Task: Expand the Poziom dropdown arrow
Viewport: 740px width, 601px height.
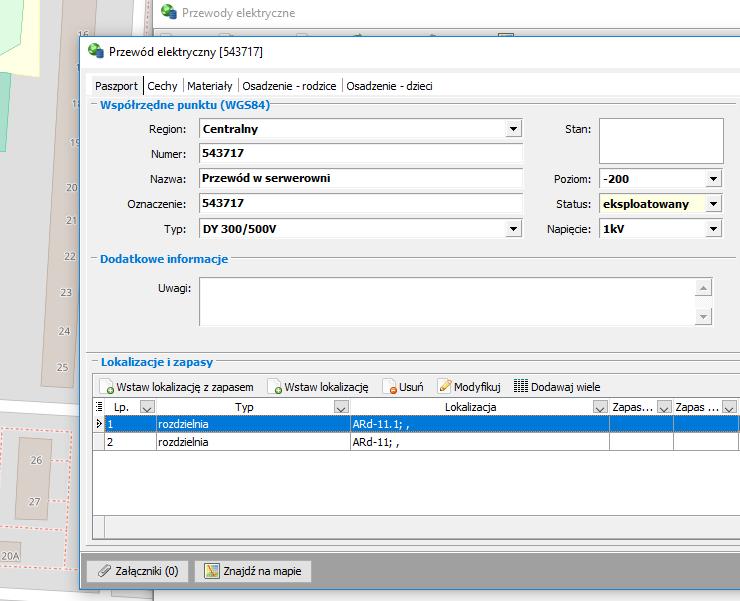Action: (714, 179)
